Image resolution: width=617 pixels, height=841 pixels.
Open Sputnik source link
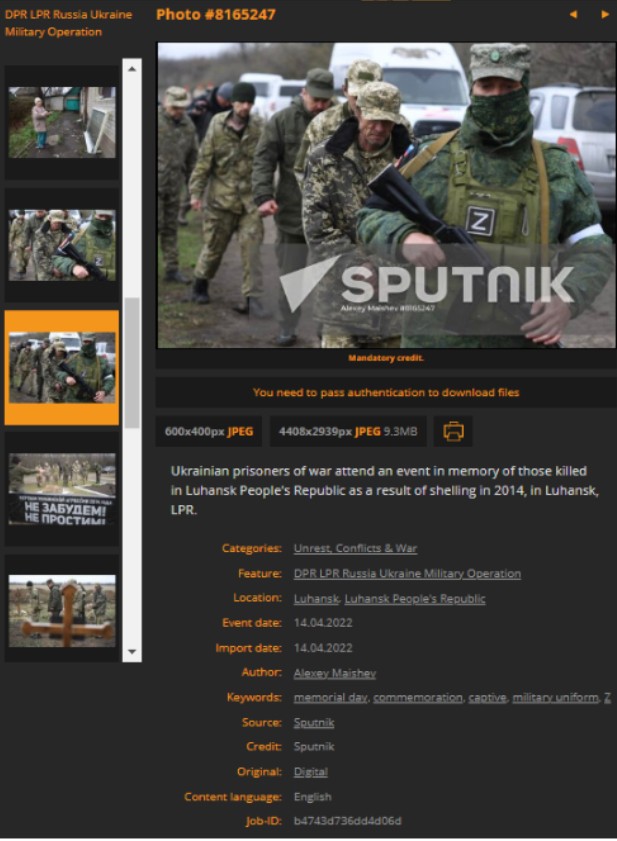(x=314, y=722)
